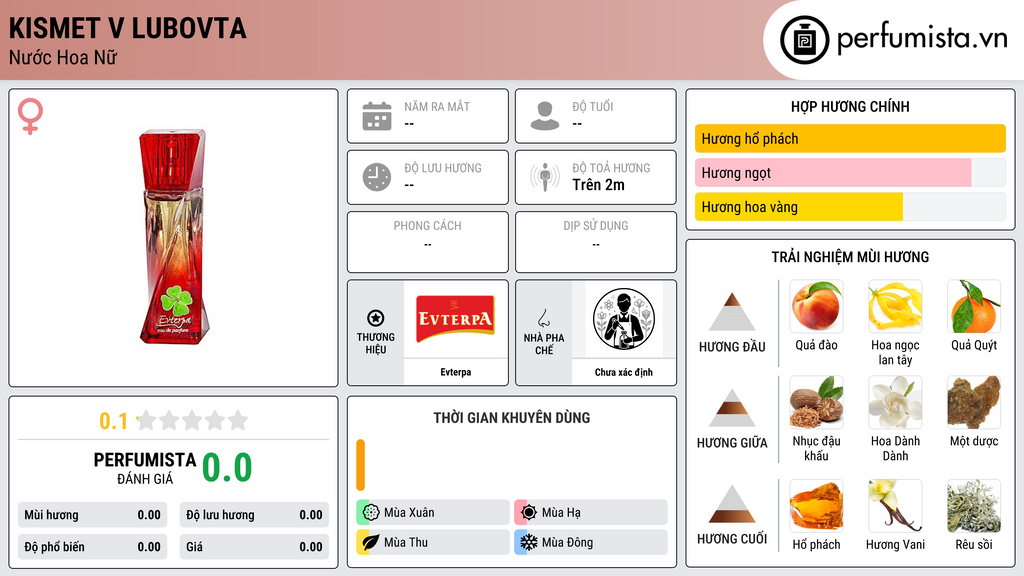Click the Mùa Thu autumn leaf icon
The image size is (1024, 576).
[371, 542]
